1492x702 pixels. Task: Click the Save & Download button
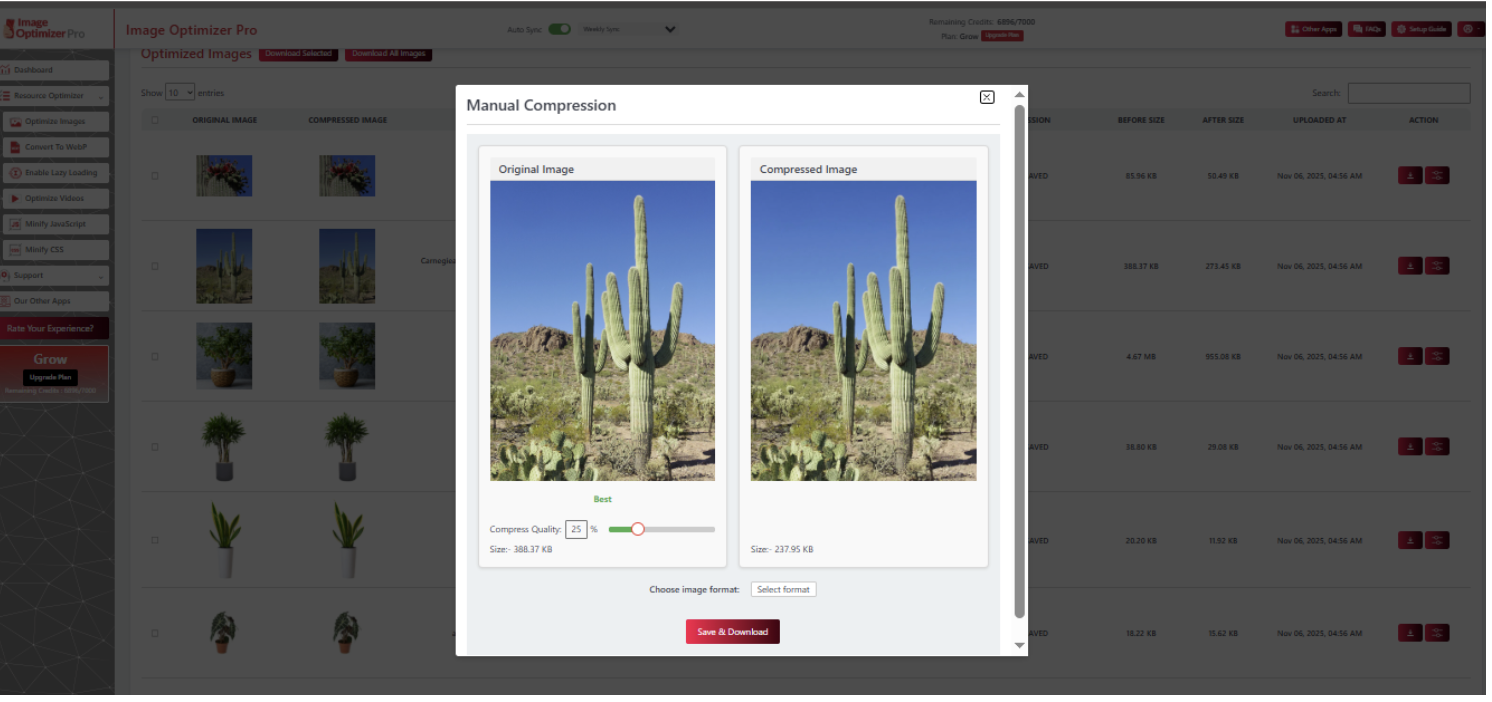click(732, 632)
